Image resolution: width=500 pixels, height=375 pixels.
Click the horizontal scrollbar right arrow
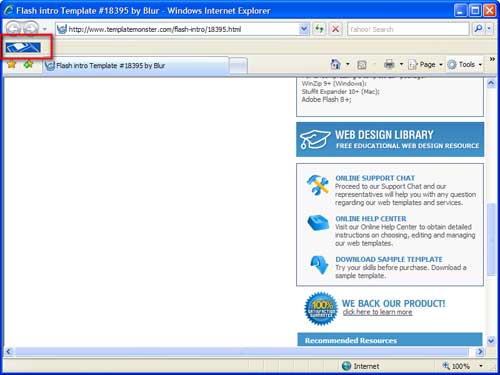coord(480,351)
